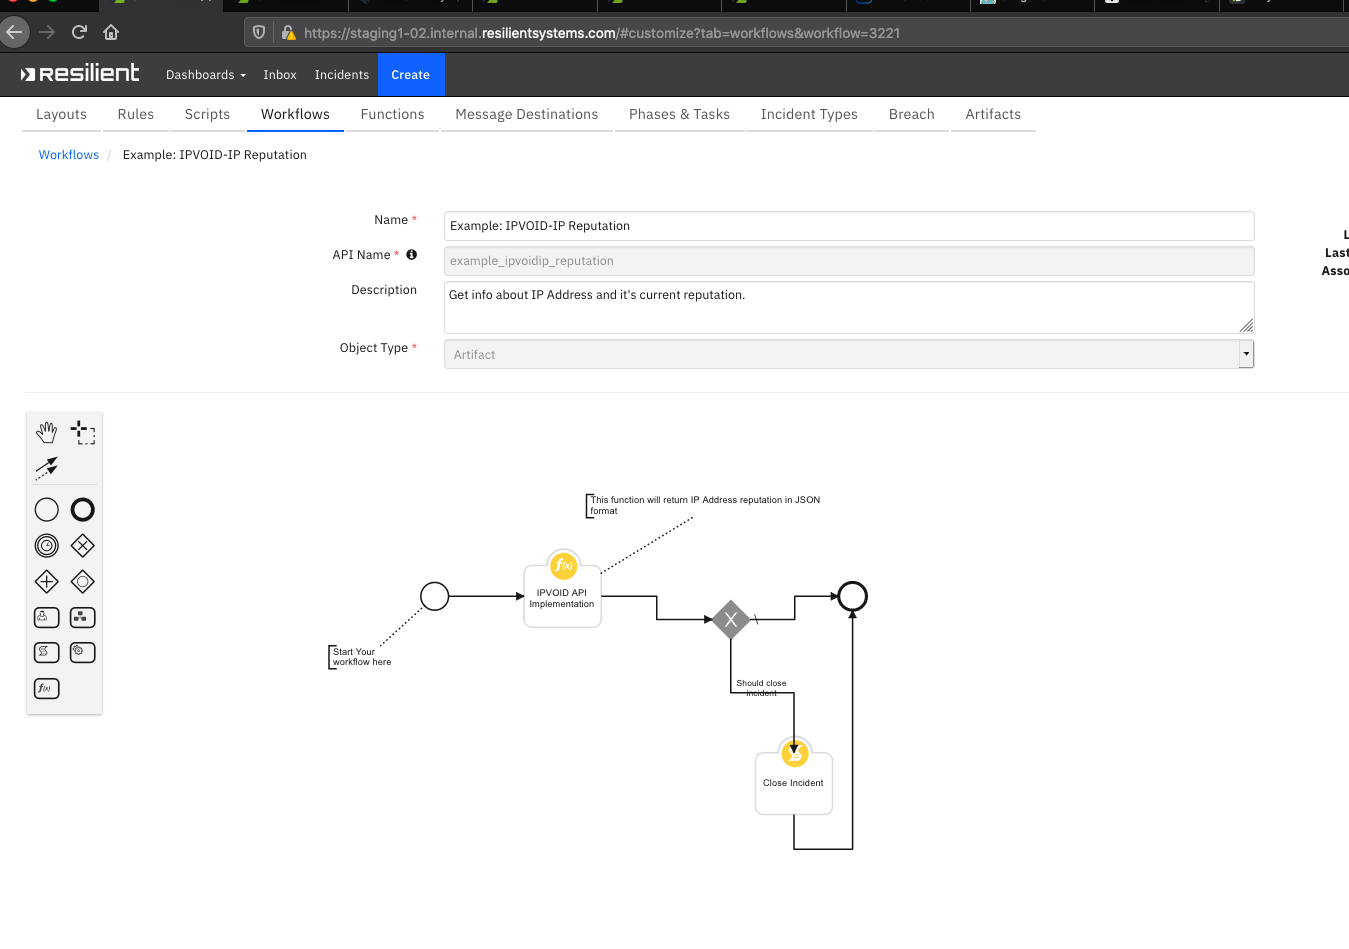Click the shield tracking protection icon
Screen dimensions: 1349x949
(259, 33)
